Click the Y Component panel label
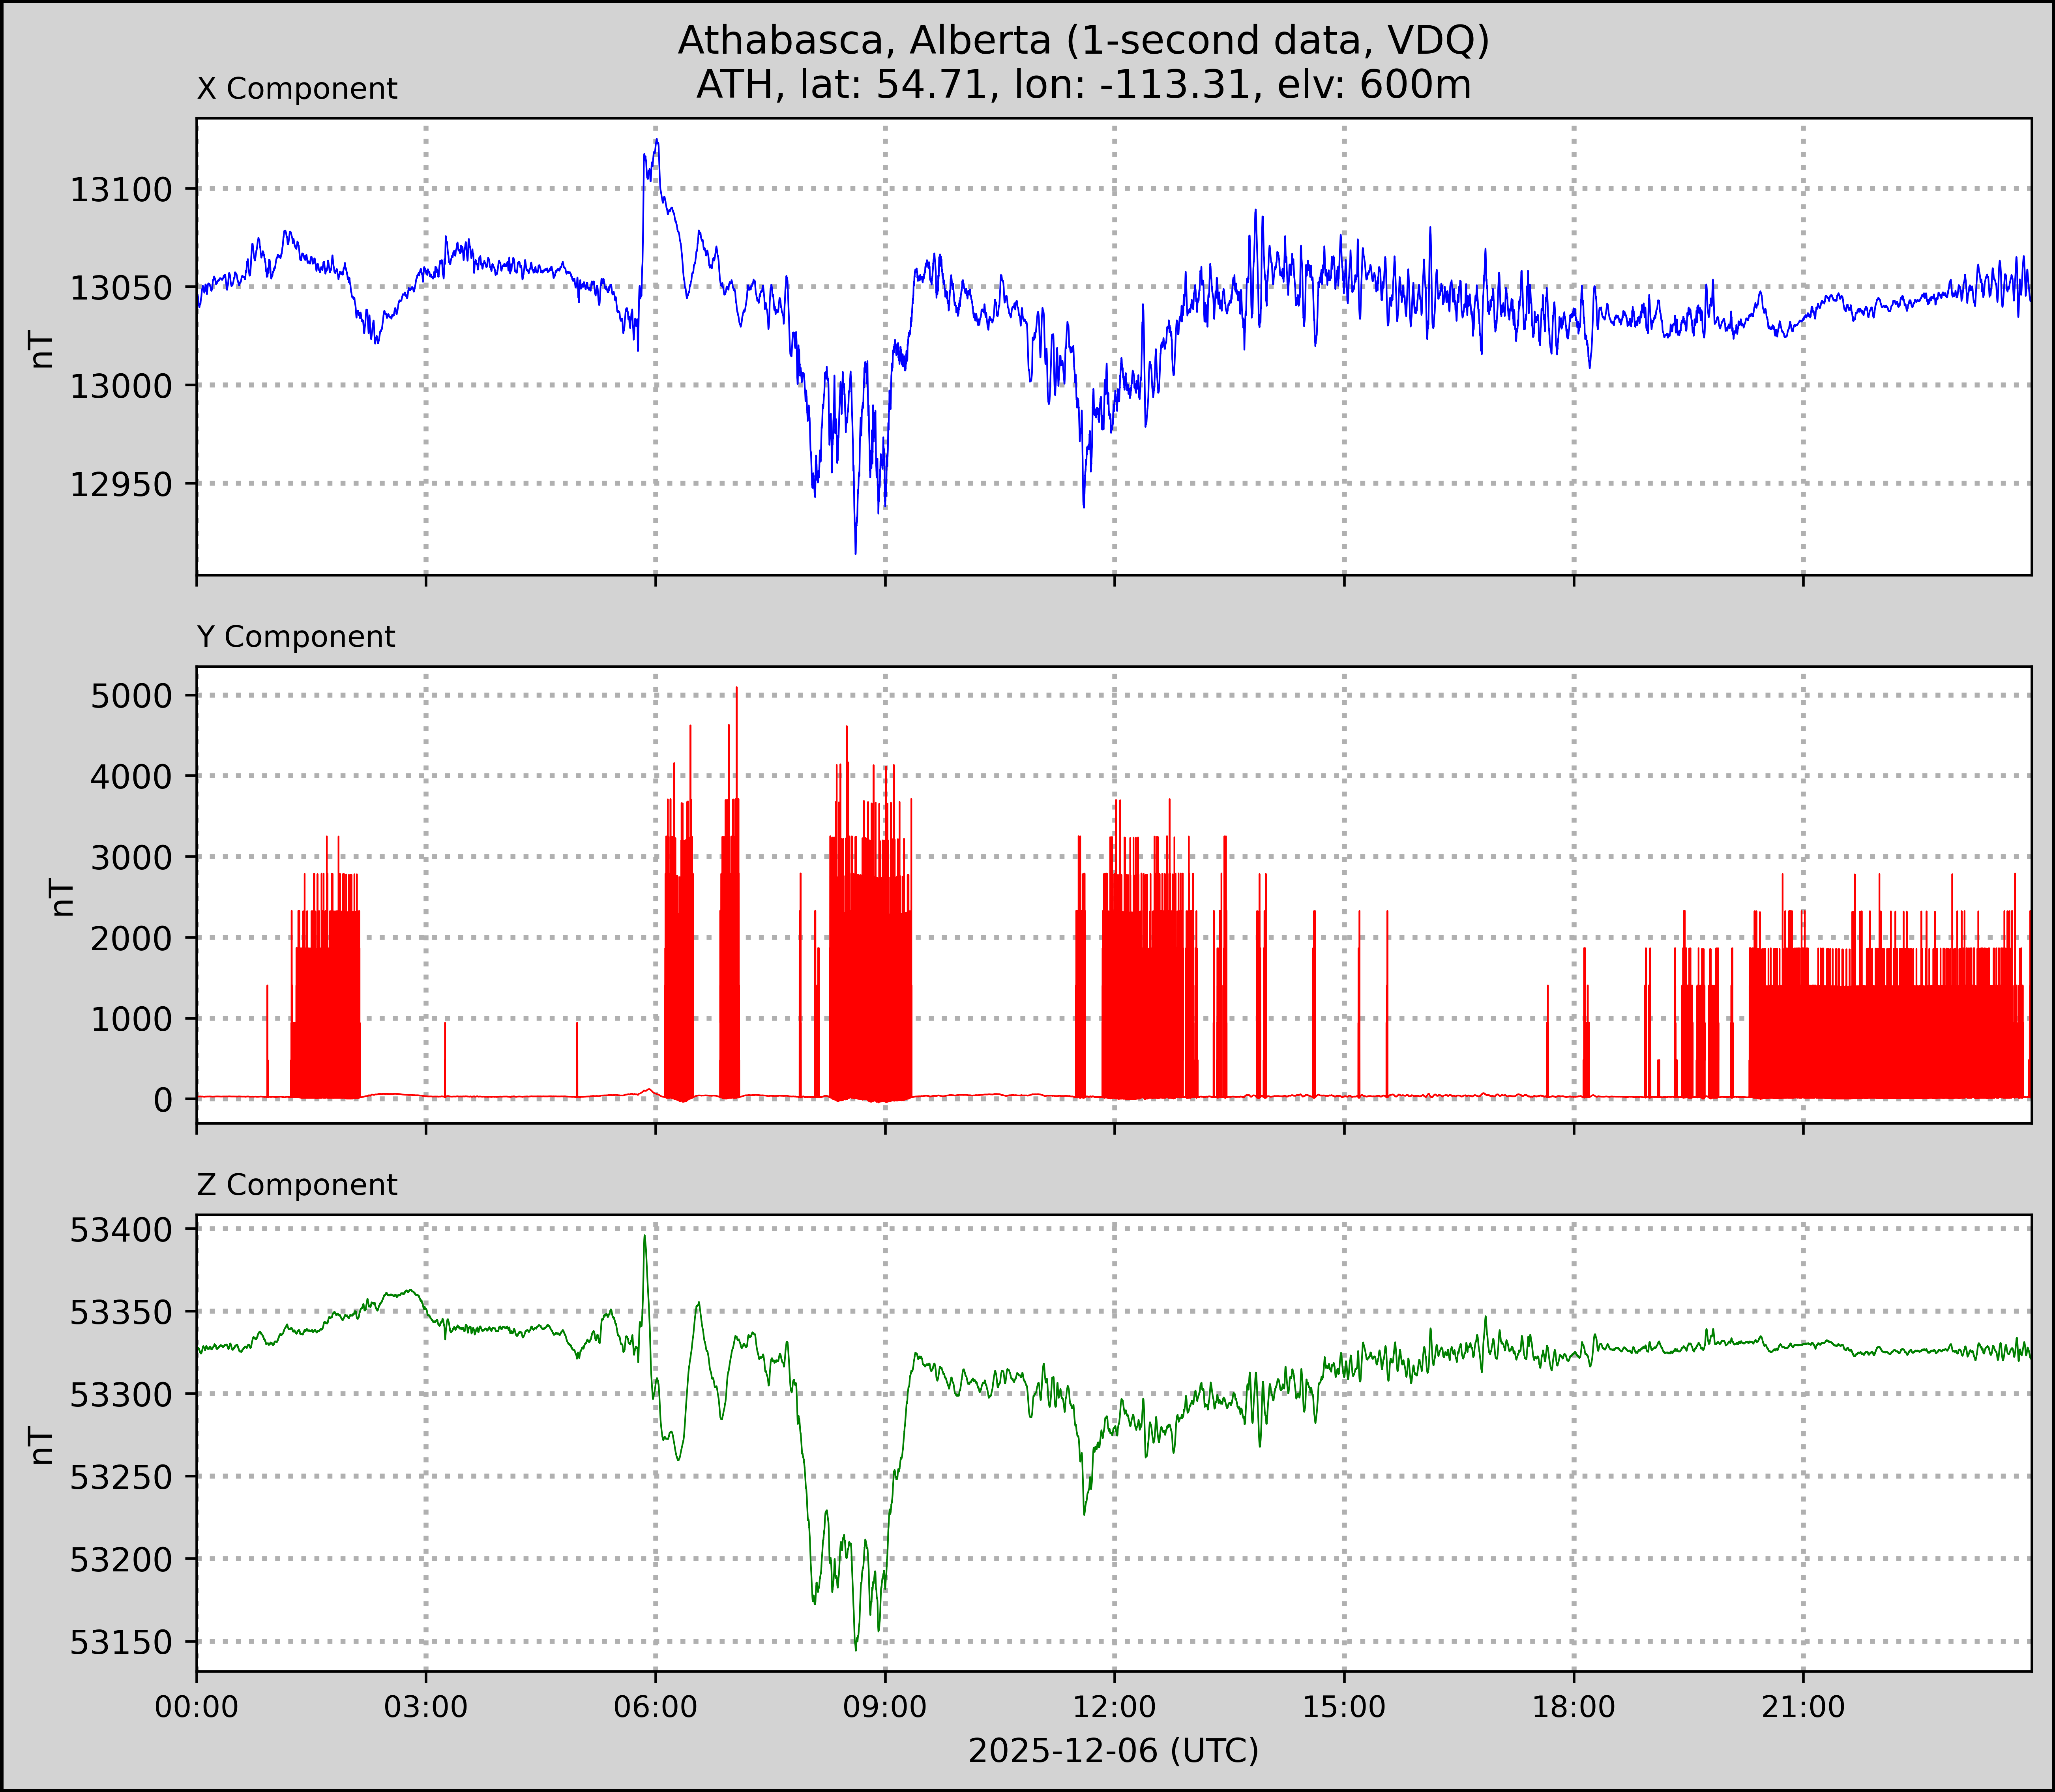This screenshot has width=2055, height=1792. (x=296, y=637)
